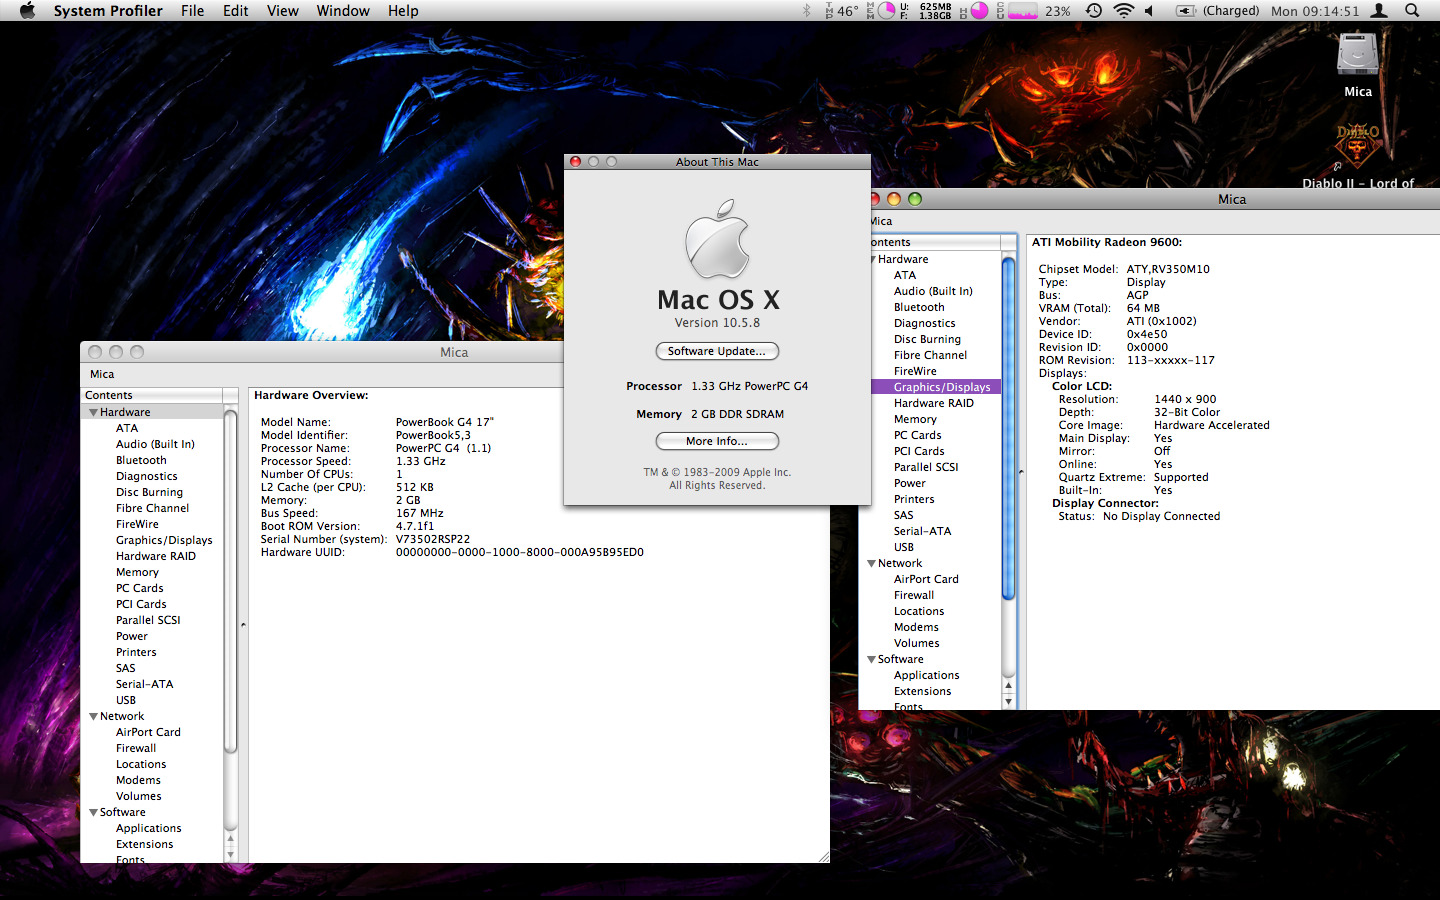Collapse Software triangle in Hardware Overview window
Screen dimensions: 1440x900
[93, 812]
